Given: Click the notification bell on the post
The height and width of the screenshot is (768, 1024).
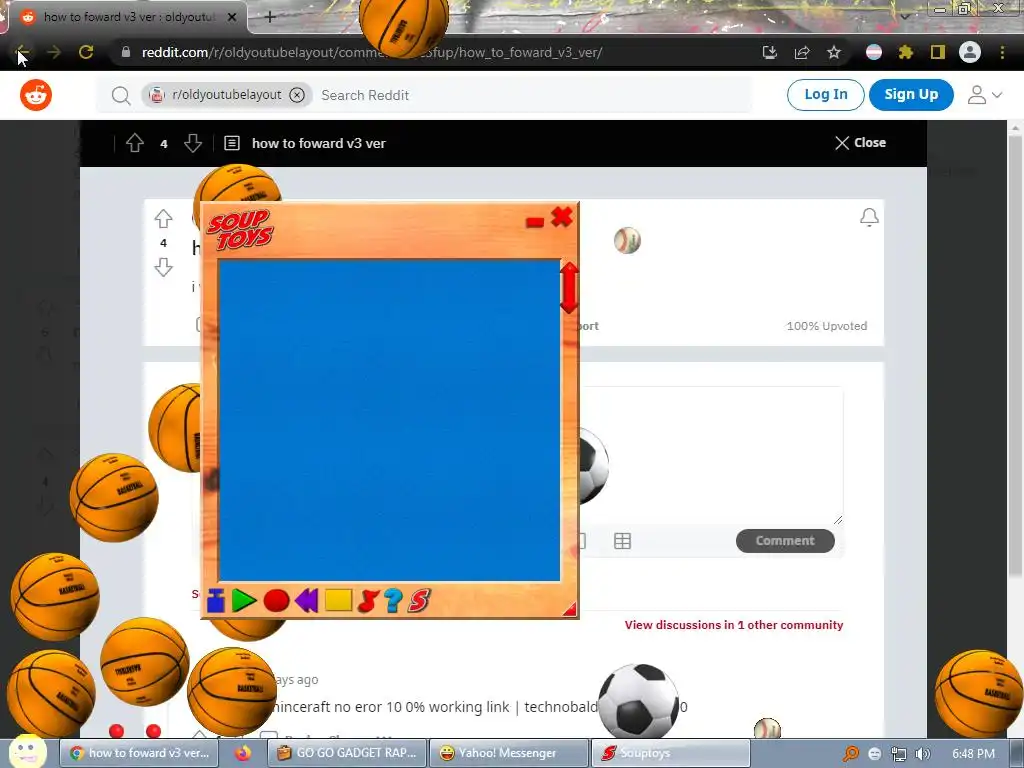Looking at the screenshot, I should coord(869,217).
